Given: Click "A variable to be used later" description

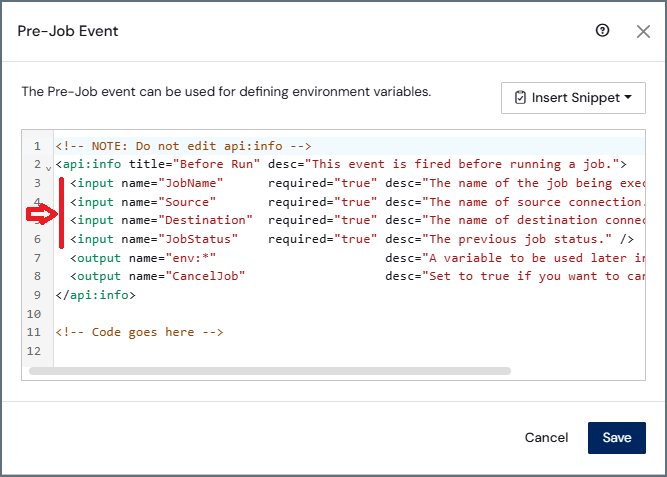Looking at the screenshot, I should [533, 258].
